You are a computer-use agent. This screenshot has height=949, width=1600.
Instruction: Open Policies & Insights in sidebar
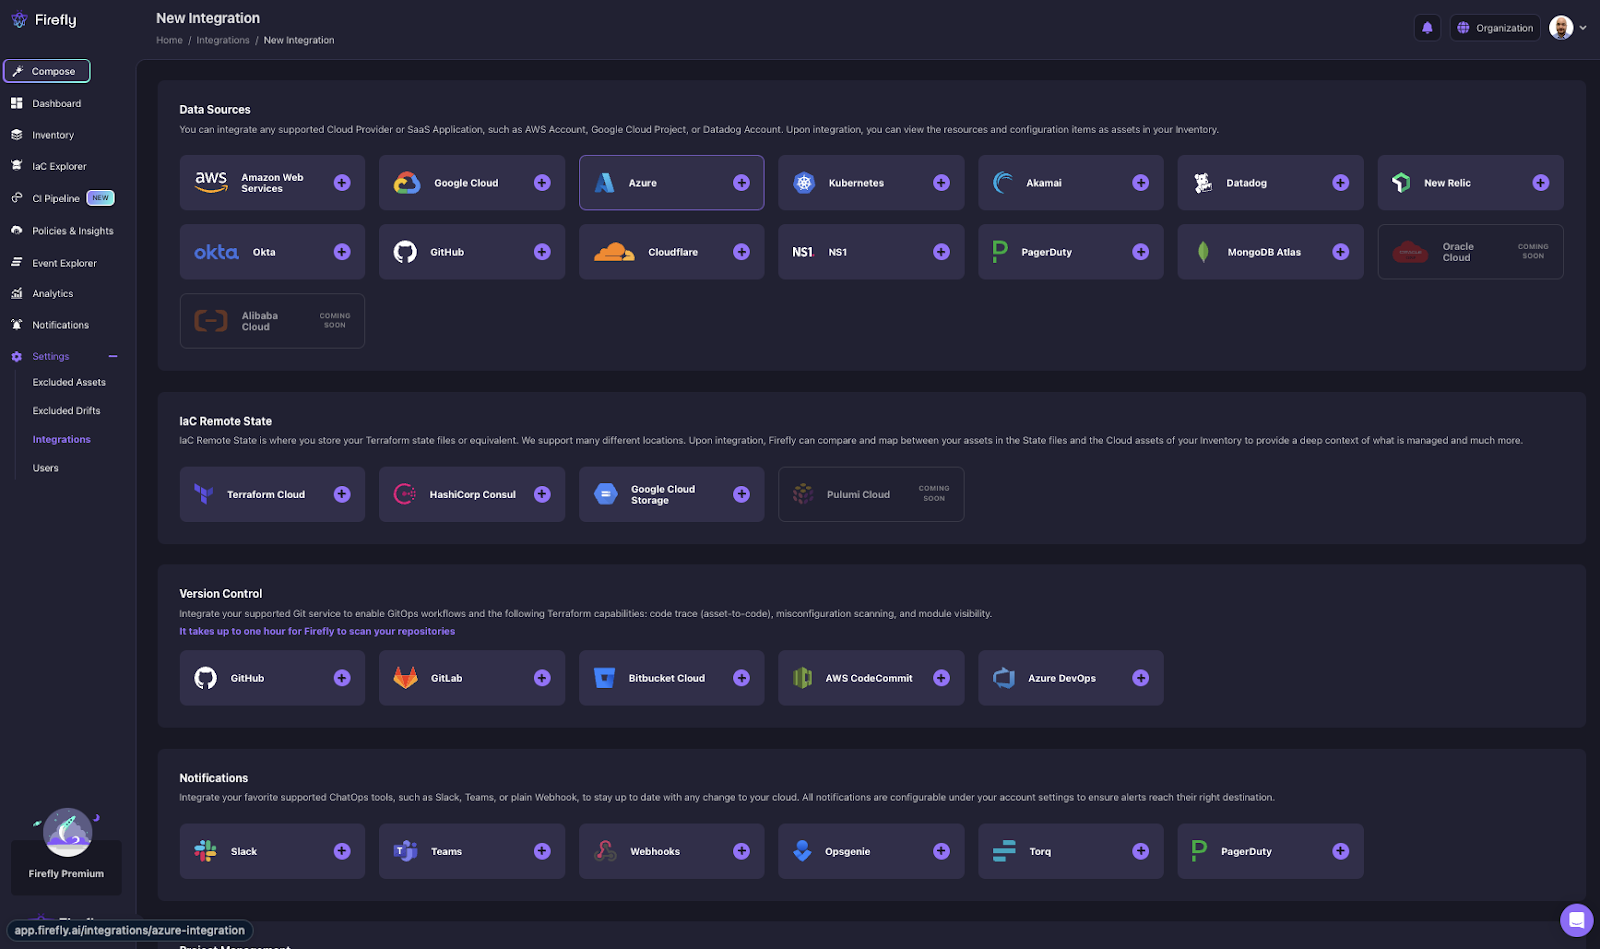(x=72, y=231)
